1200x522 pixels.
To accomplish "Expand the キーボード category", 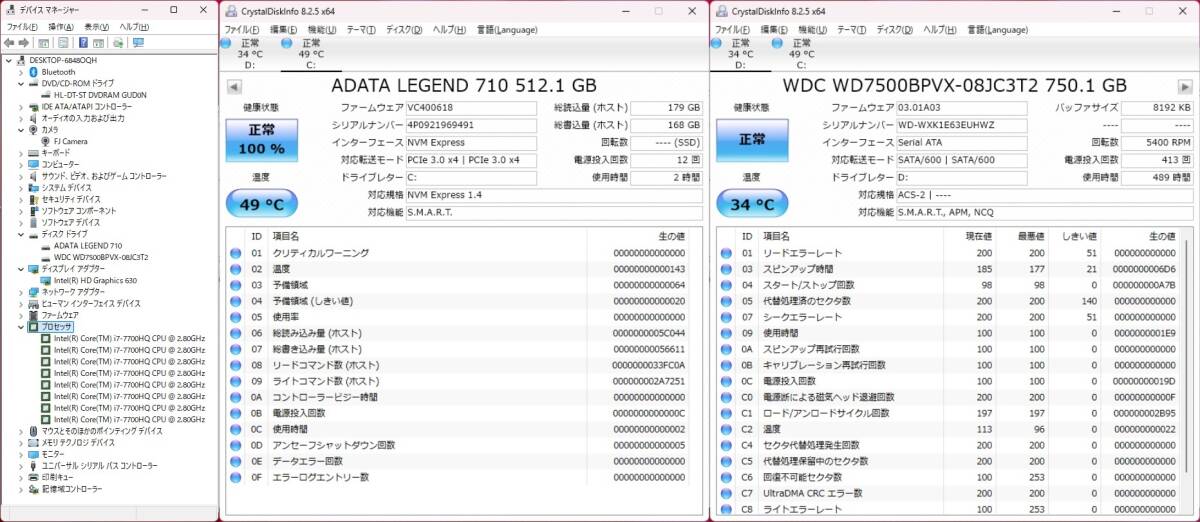I will click(22, 152).
